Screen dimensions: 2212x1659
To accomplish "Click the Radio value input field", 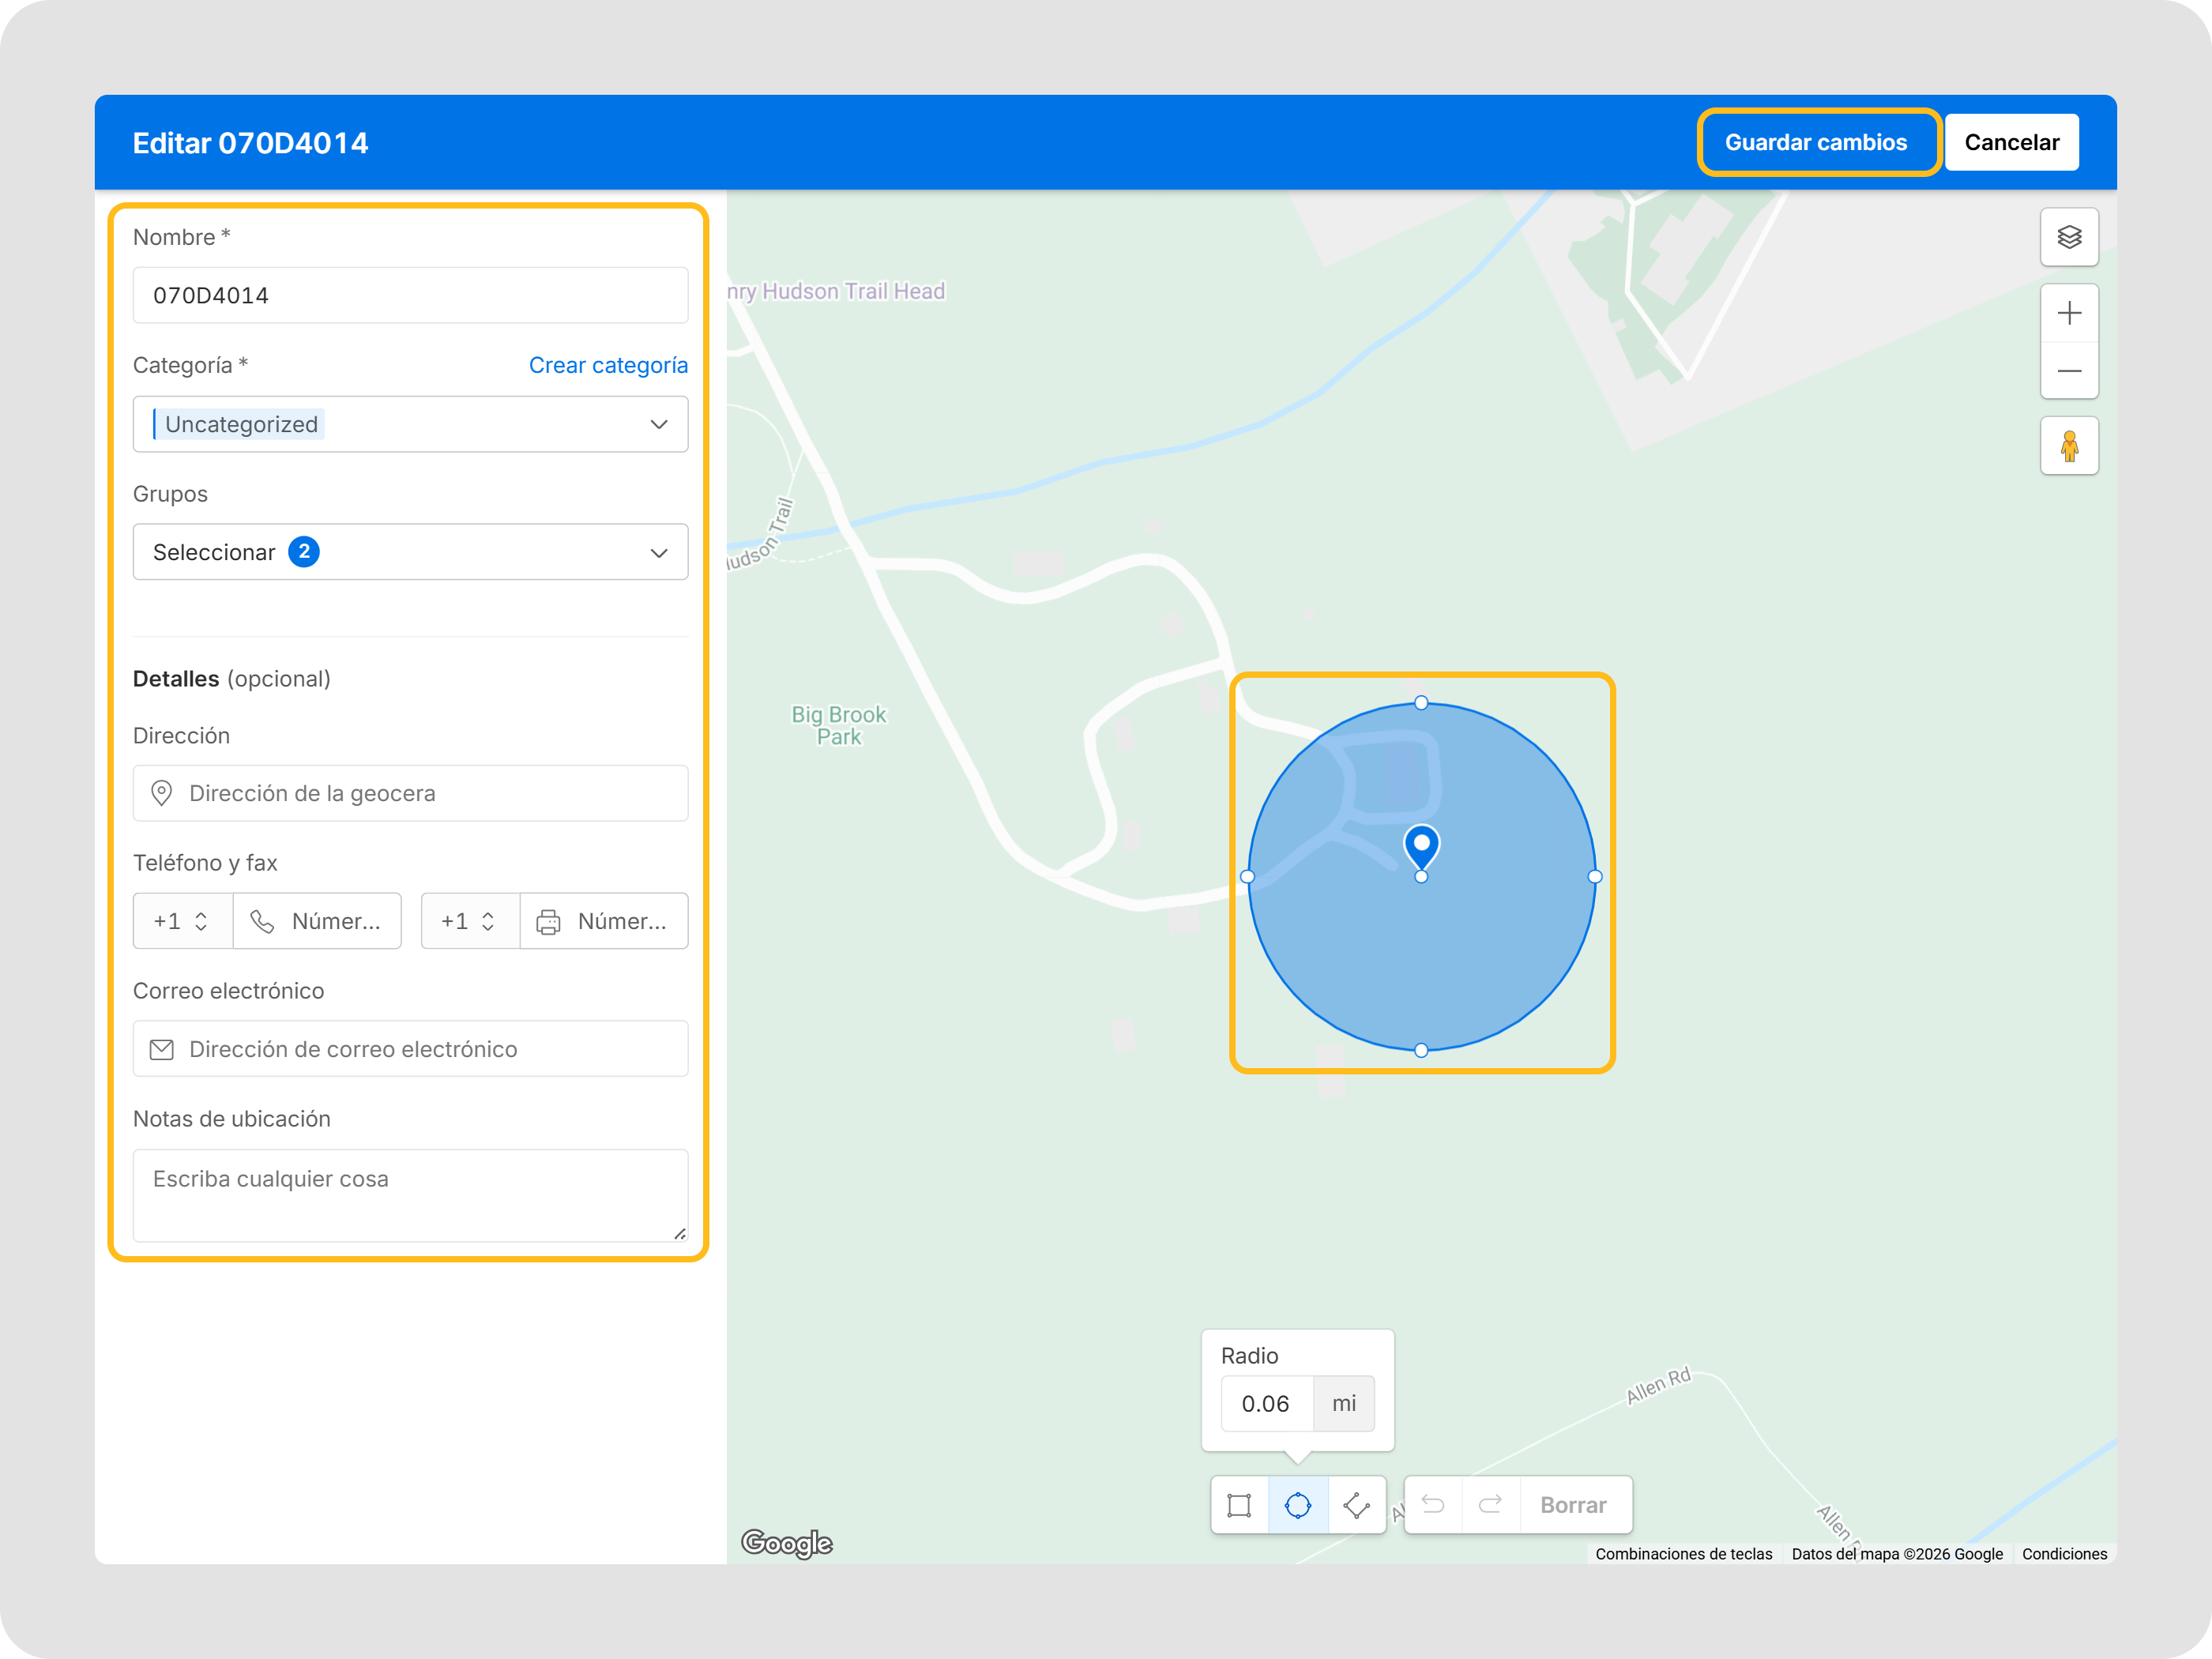I will (1266, 1404).
